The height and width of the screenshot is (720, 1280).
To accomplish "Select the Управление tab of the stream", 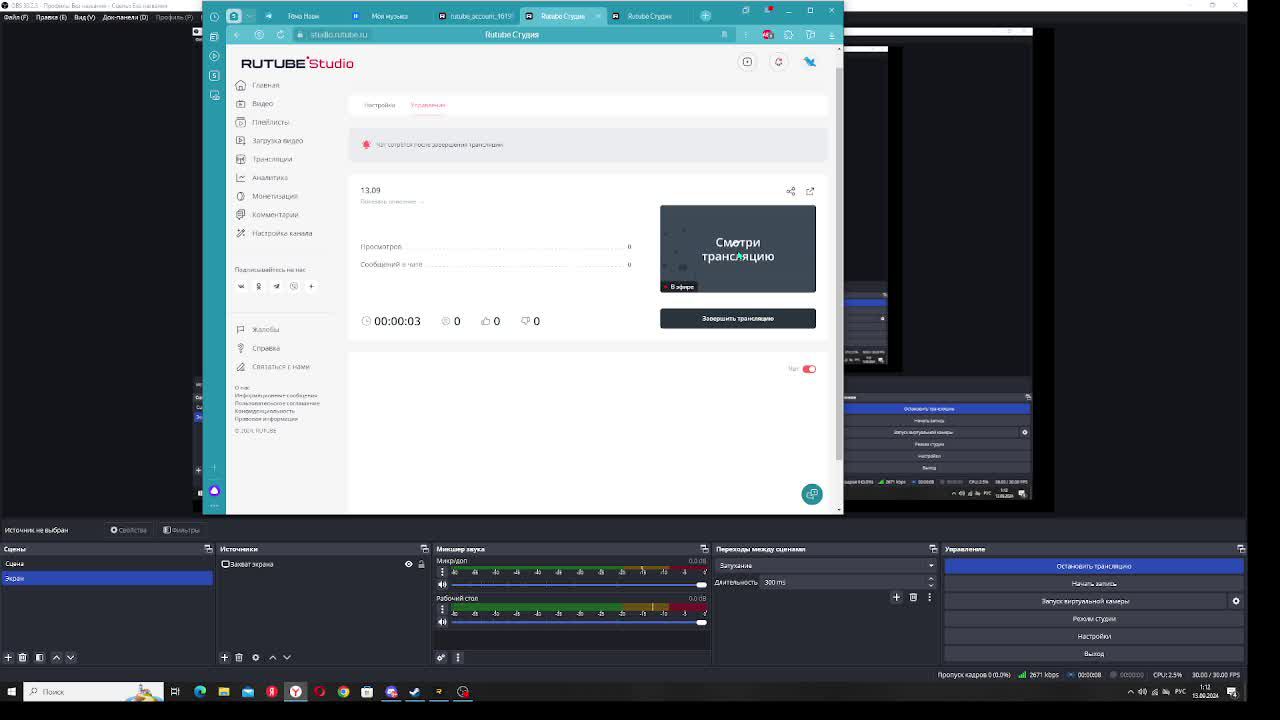I will tap(428, 105).
